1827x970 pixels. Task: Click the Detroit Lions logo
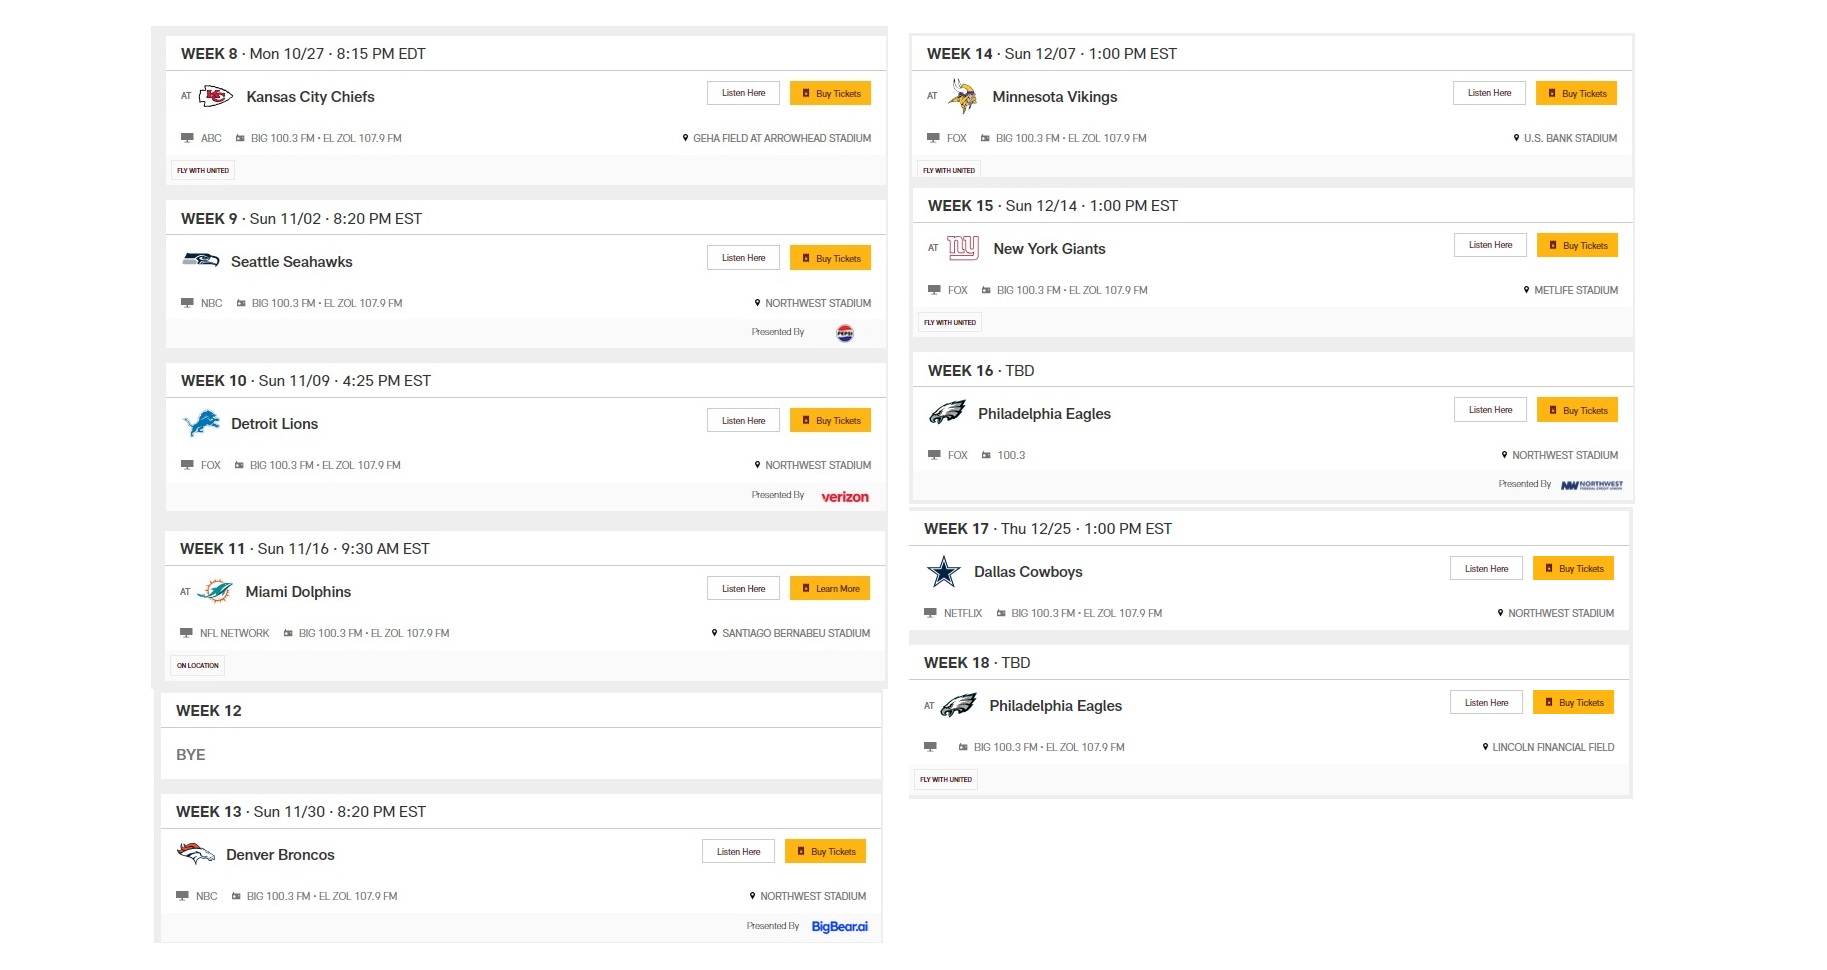202,423
